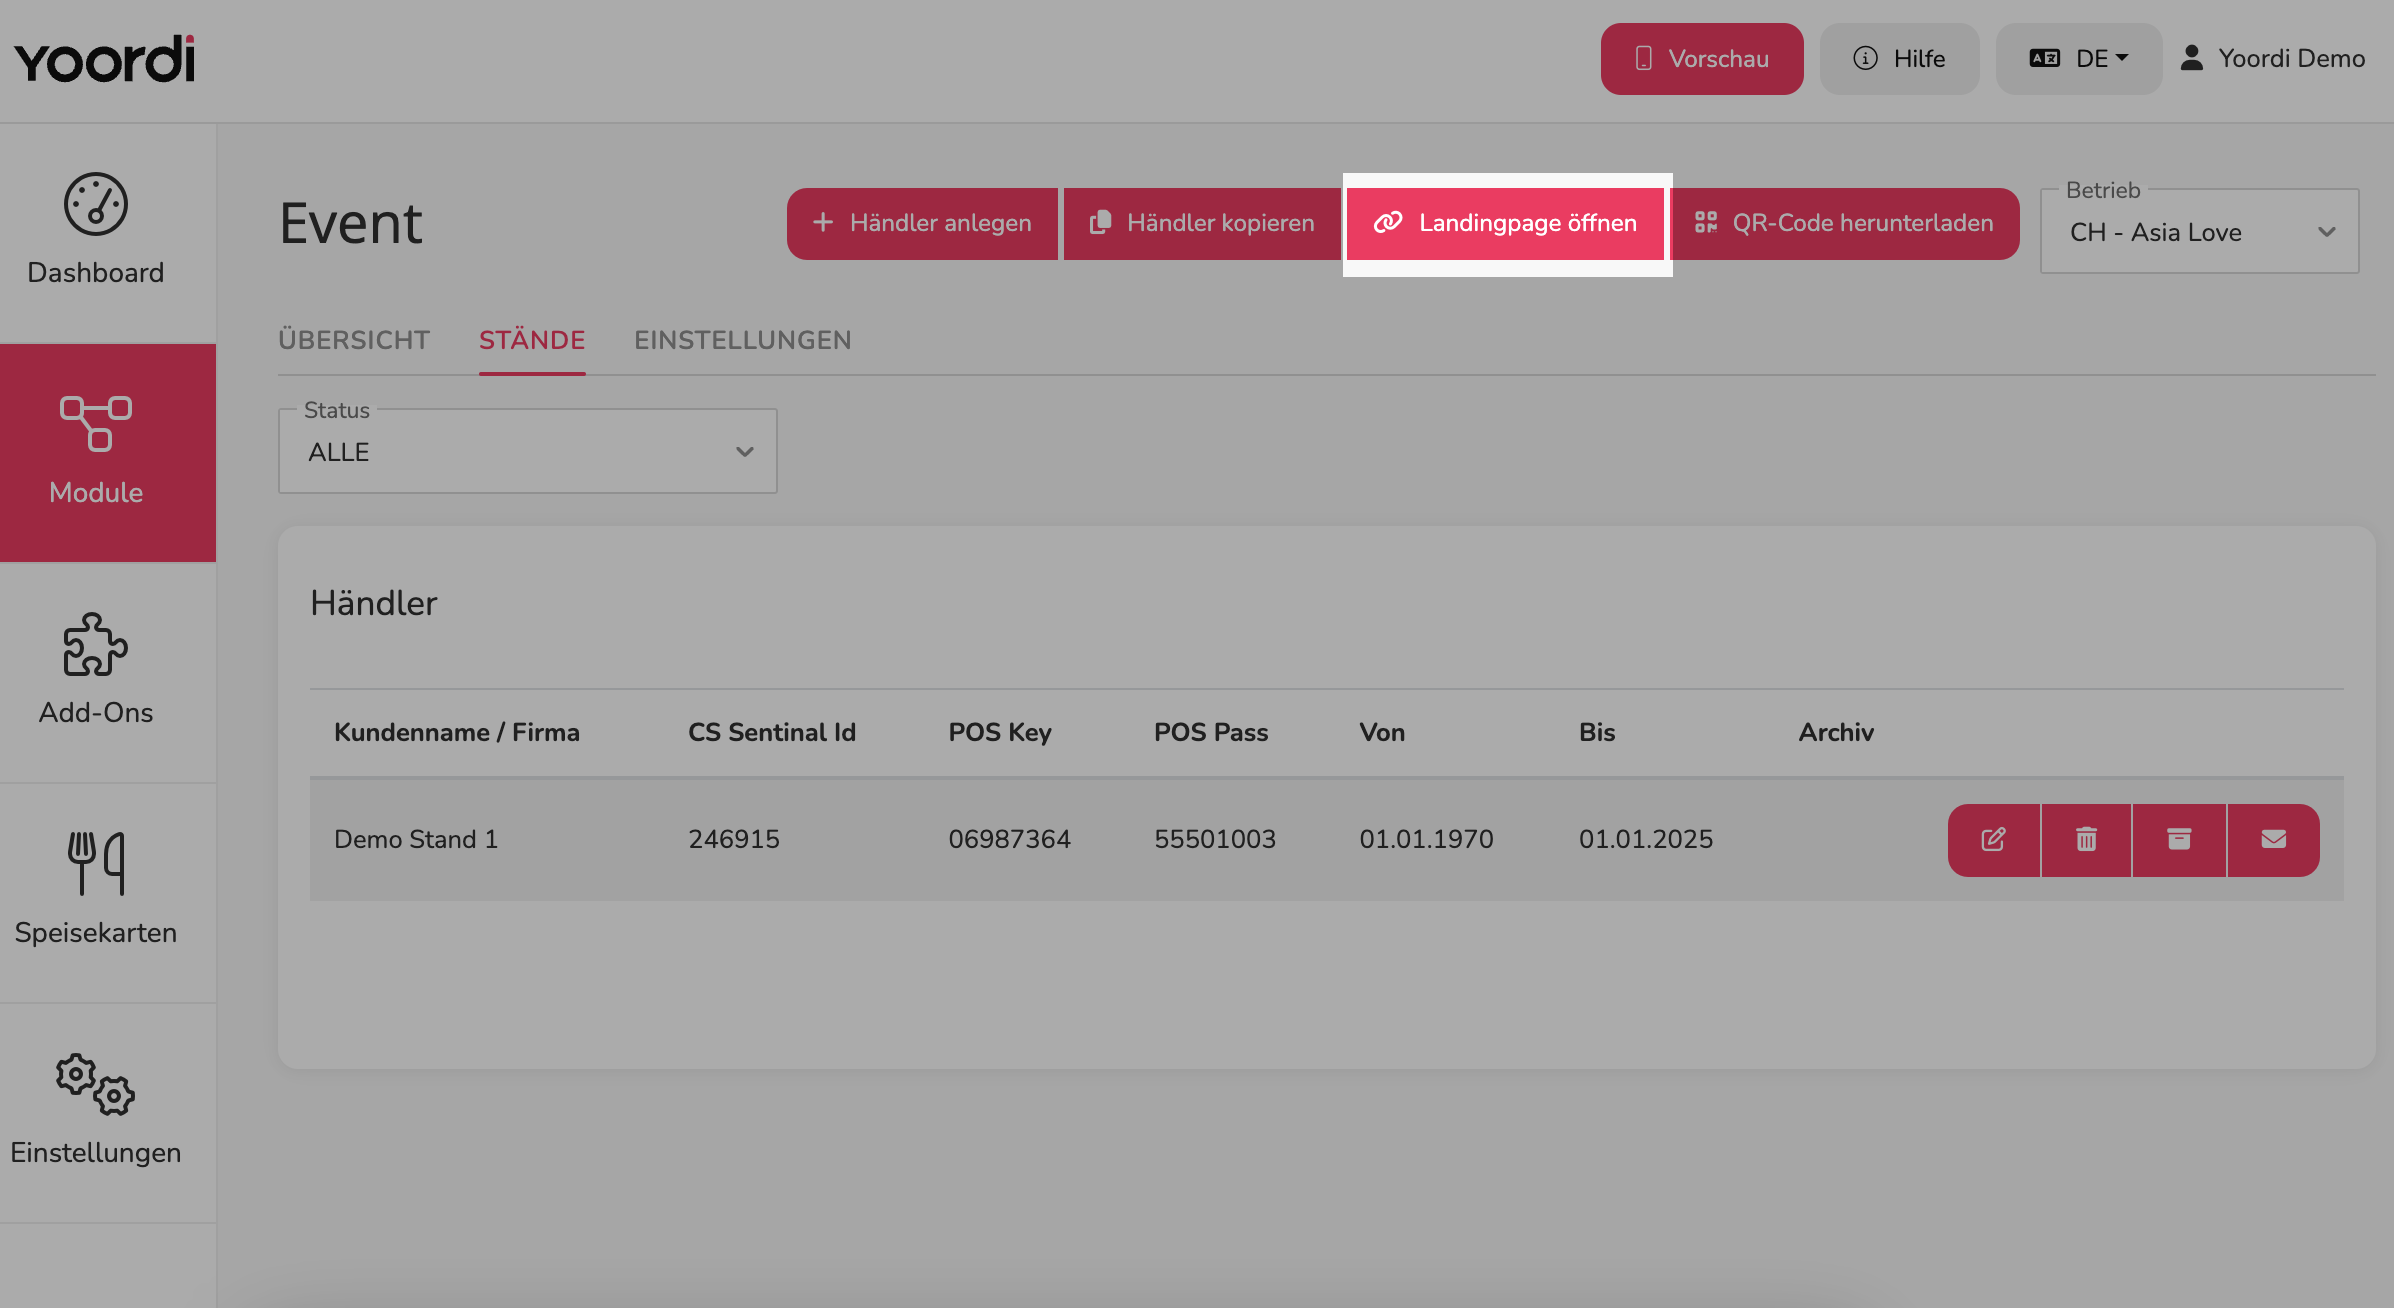Image resolution: width=2394 pixels, height=1308 pixels.
Task: Open the Dashboard from the sidebar
Action: pos(96,230)
